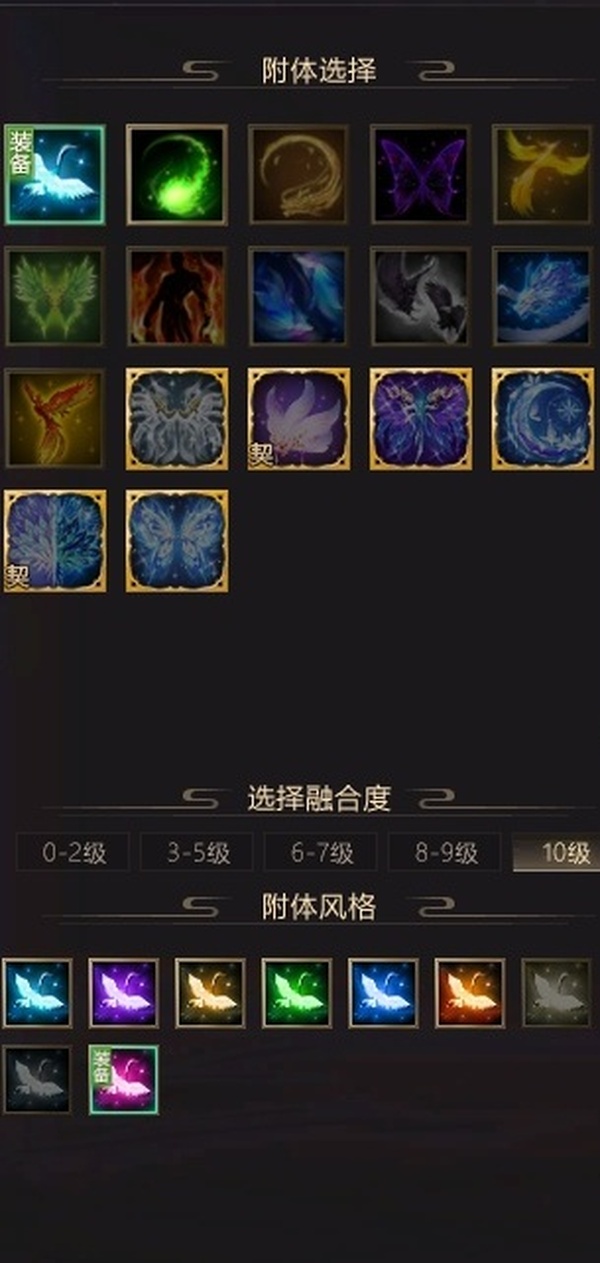Click the highlighted 10级 fusion tab
600x1263 pixels.
tap(557, 853)
